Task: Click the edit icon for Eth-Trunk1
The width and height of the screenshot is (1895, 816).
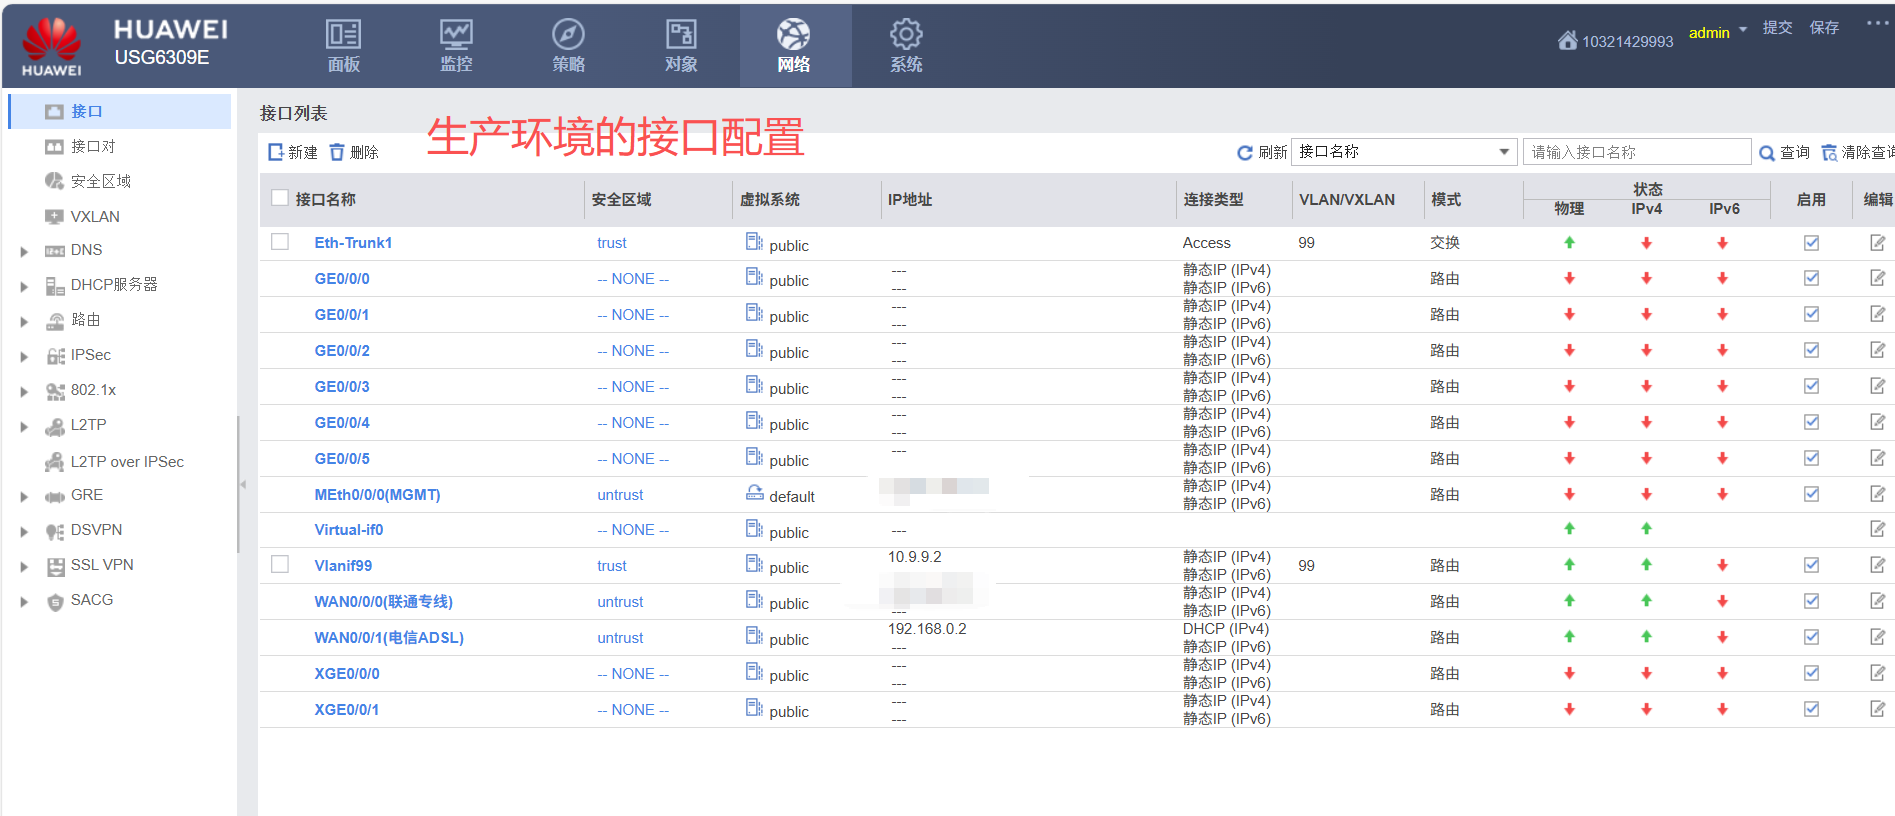Action: tap(1877, 243)
